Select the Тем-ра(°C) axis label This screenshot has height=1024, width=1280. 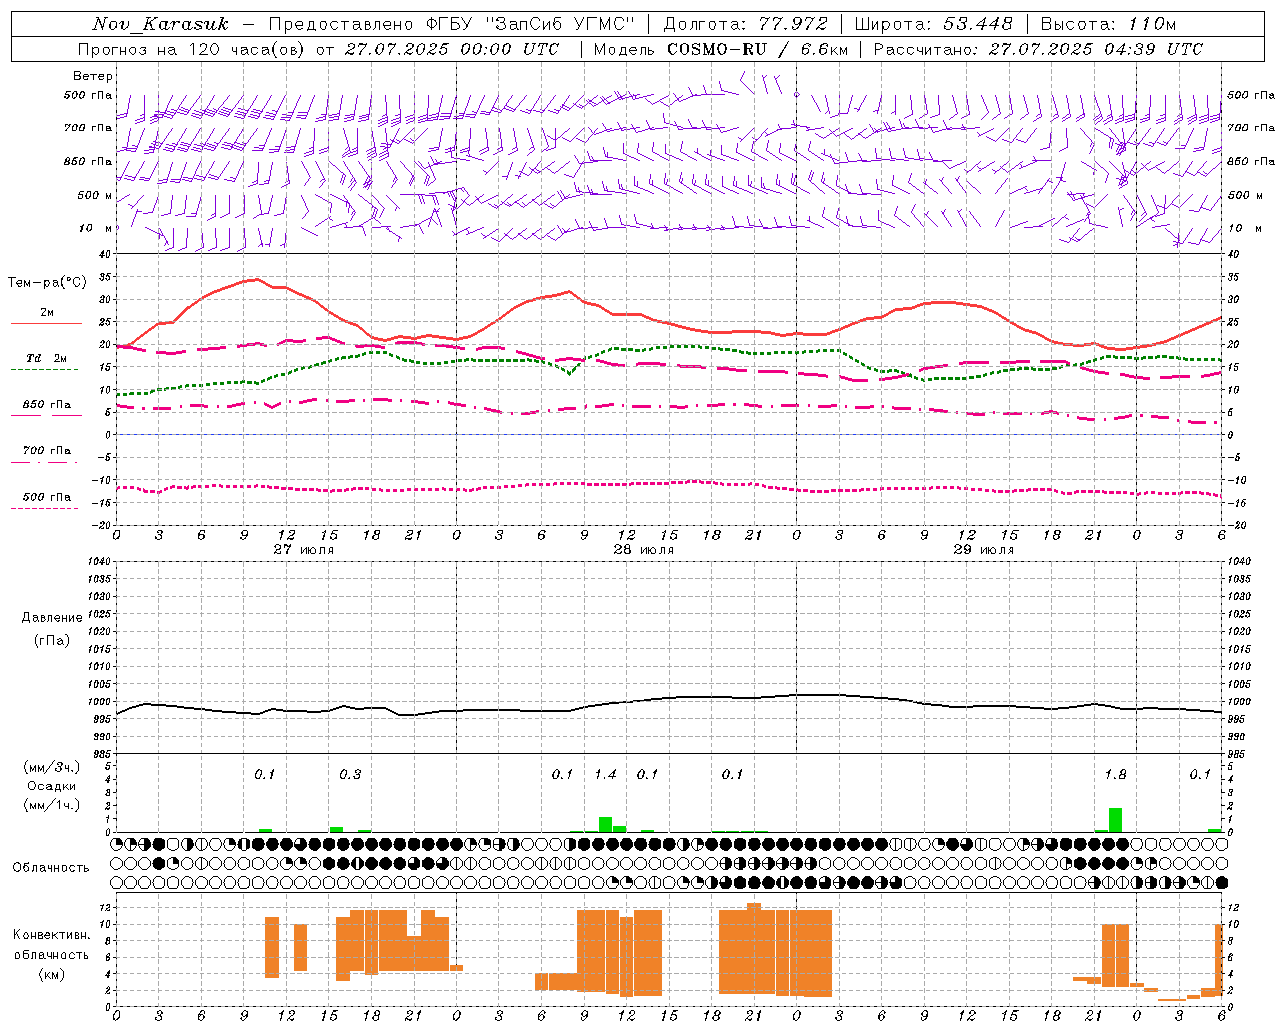click(x=47, y=283)
